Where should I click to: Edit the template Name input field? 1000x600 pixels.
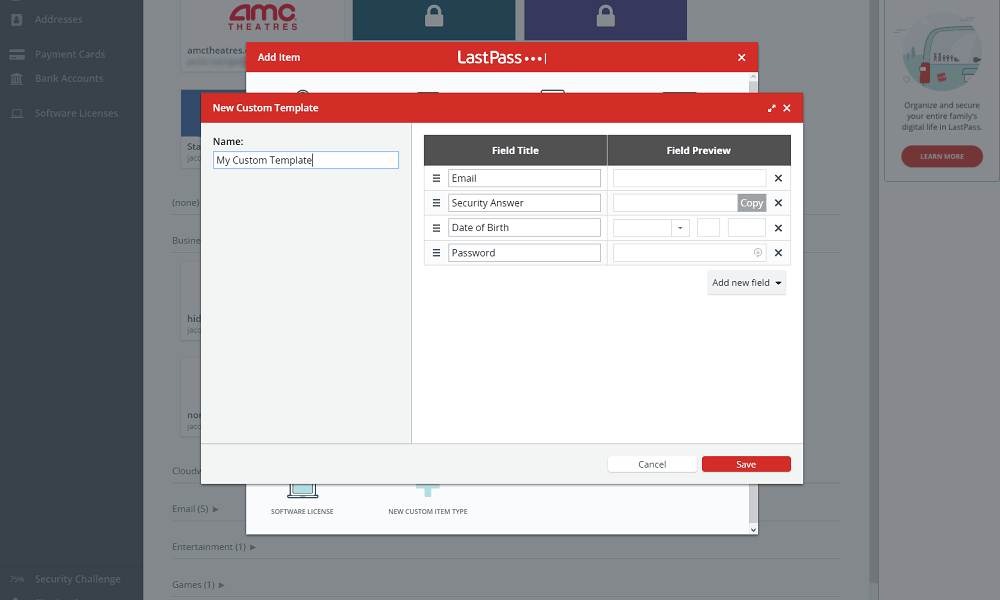306,160
